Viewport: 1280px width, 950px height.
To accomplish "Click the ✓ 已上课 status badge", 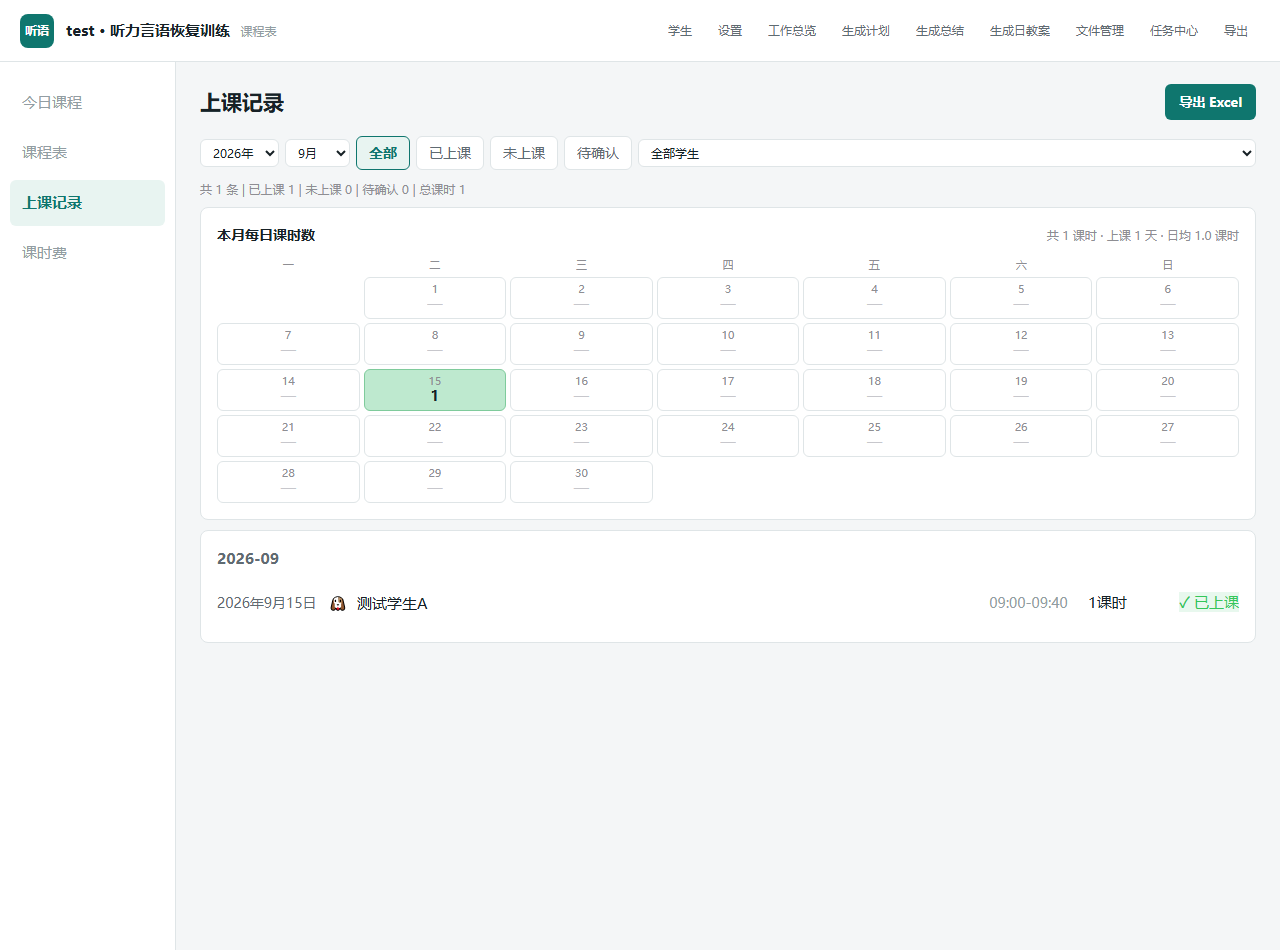I will [x=1209, y=603].
